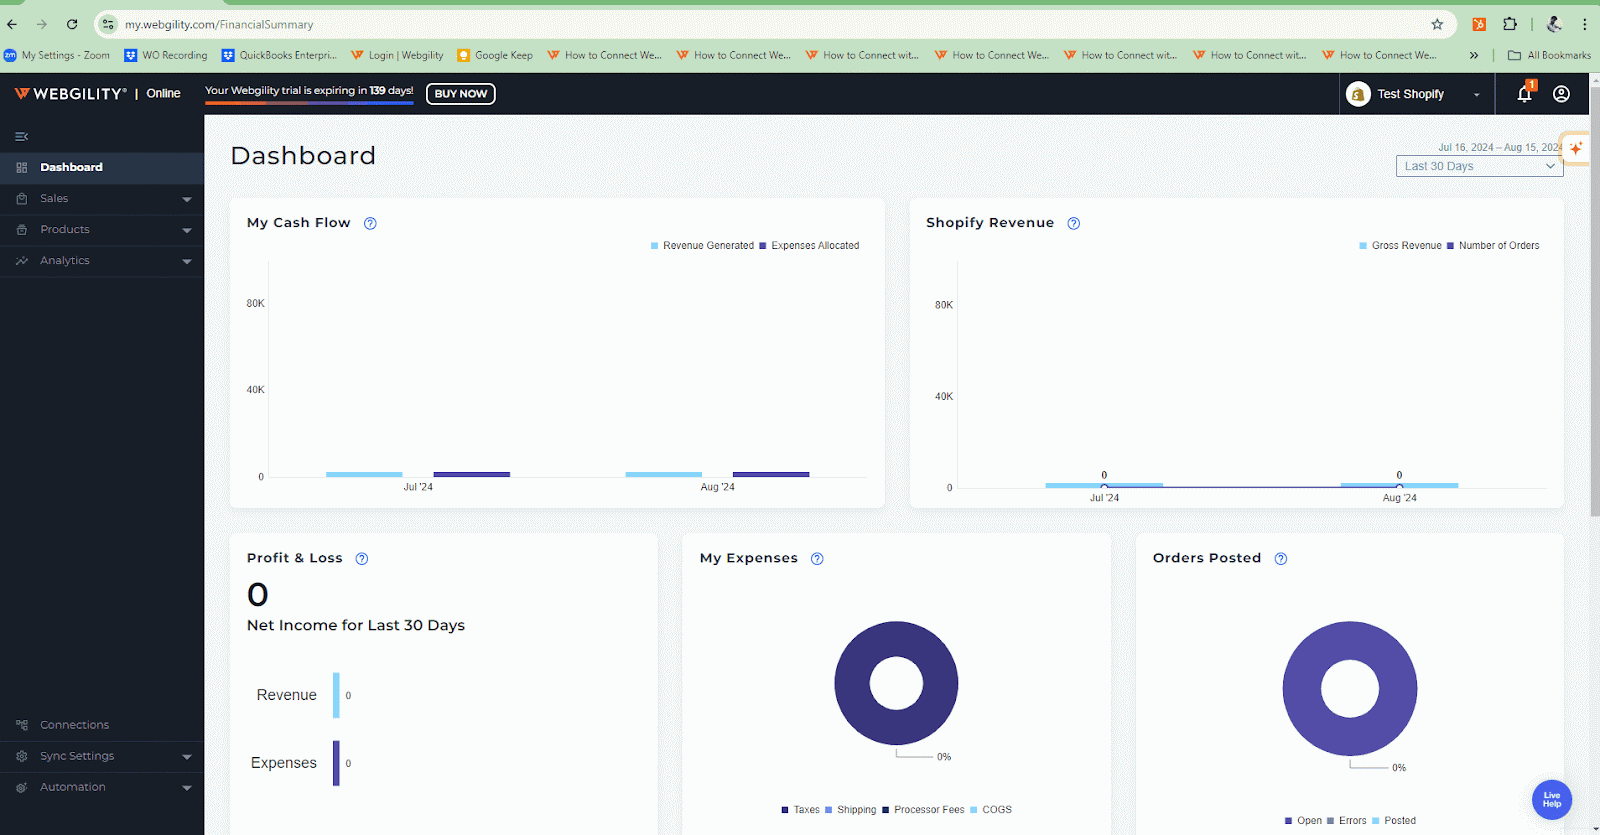Select Dashboard in the sidebar

coord(71,167)
